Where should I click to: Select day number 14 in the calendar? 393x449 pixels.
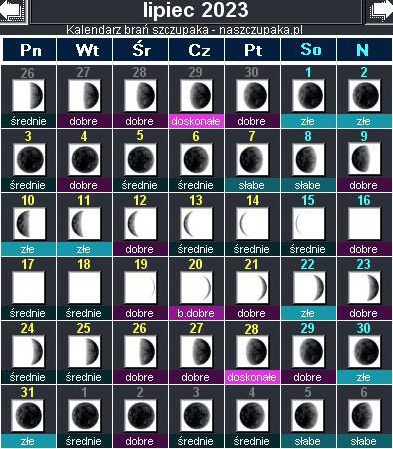252,200
